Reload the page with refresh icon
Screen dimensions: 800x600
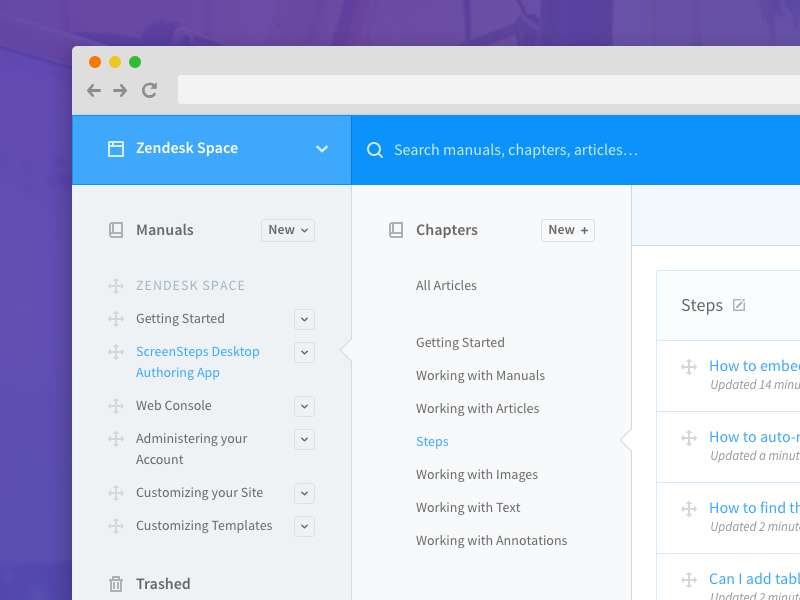[149, 91]
